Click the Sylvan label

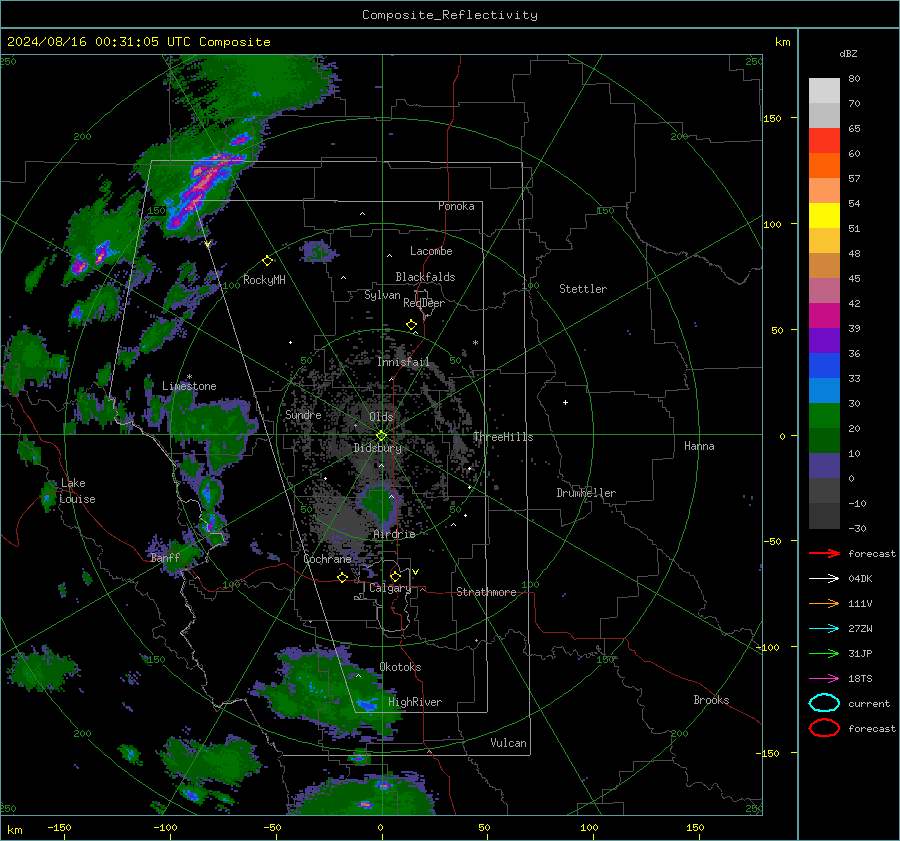(382, 295)
